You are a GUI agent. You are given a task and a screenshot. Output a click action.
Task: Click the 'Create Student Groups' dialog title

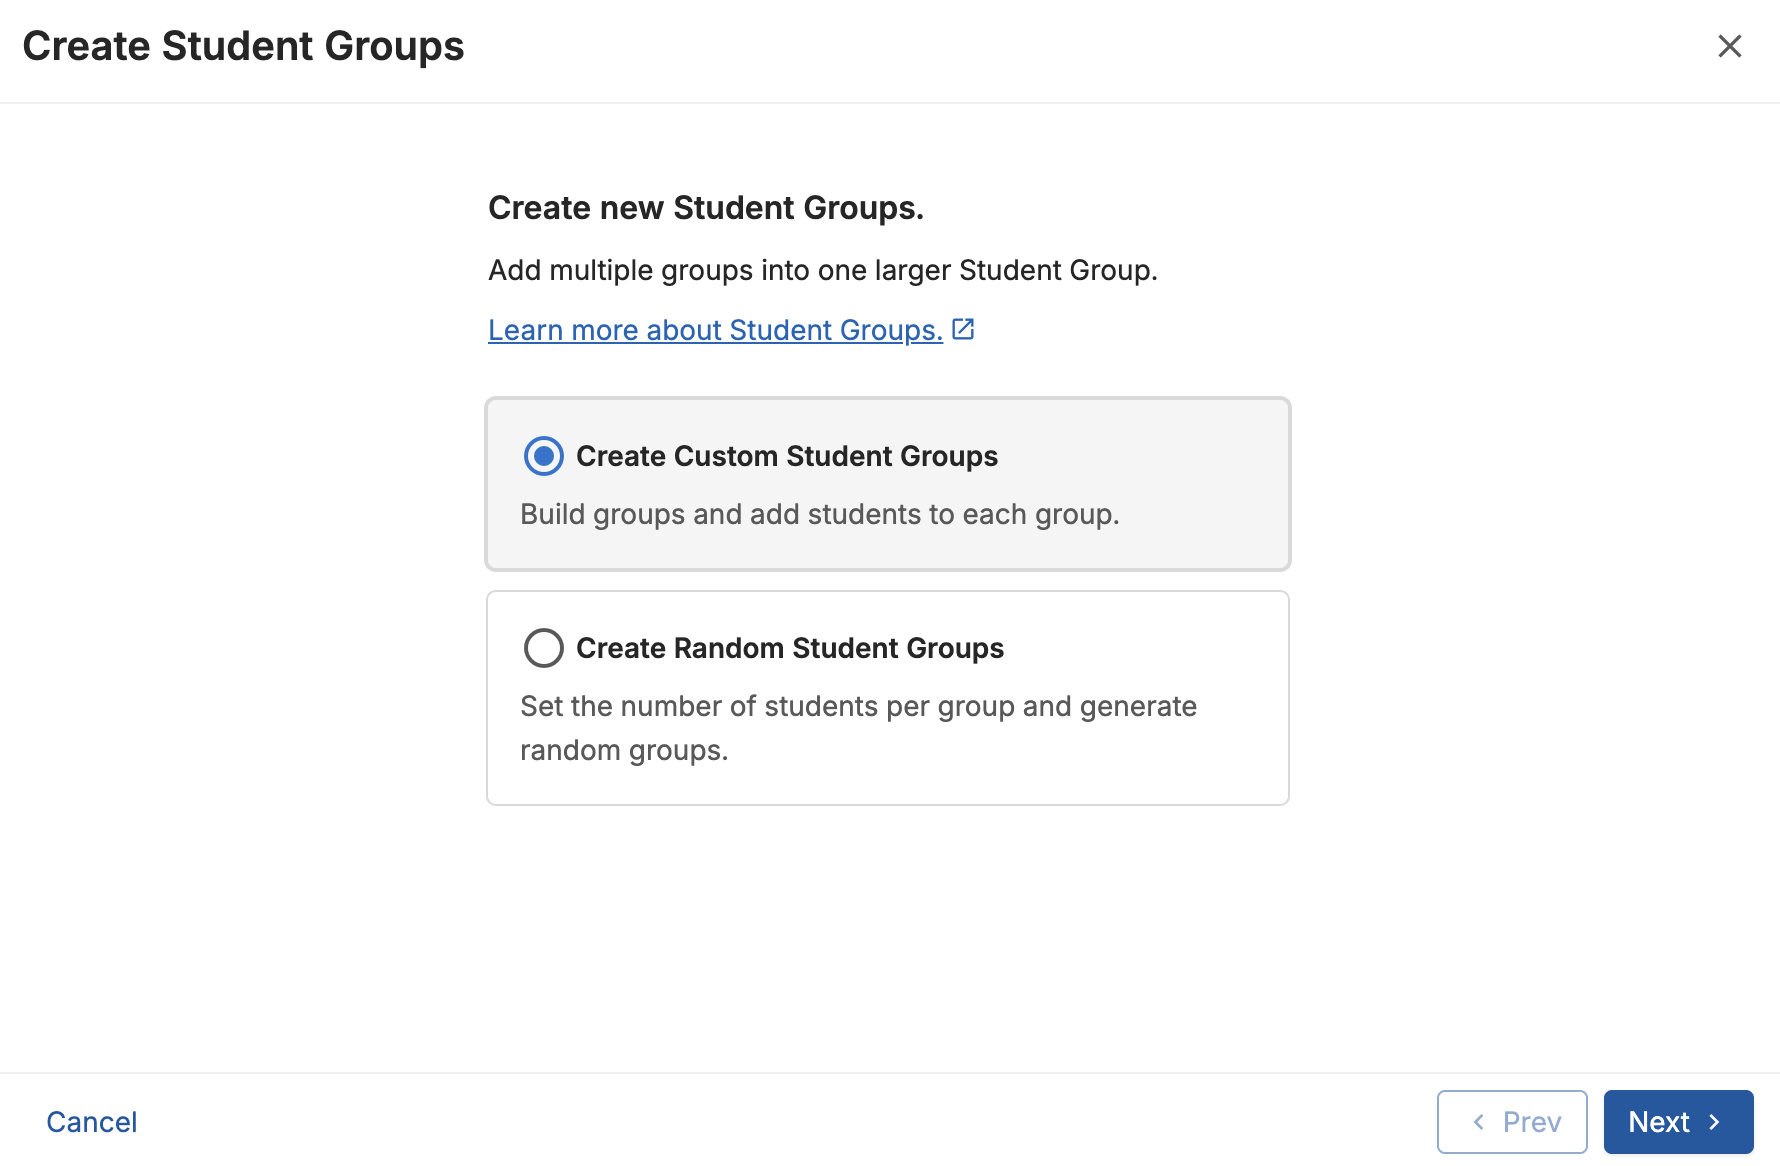point(243,46)
